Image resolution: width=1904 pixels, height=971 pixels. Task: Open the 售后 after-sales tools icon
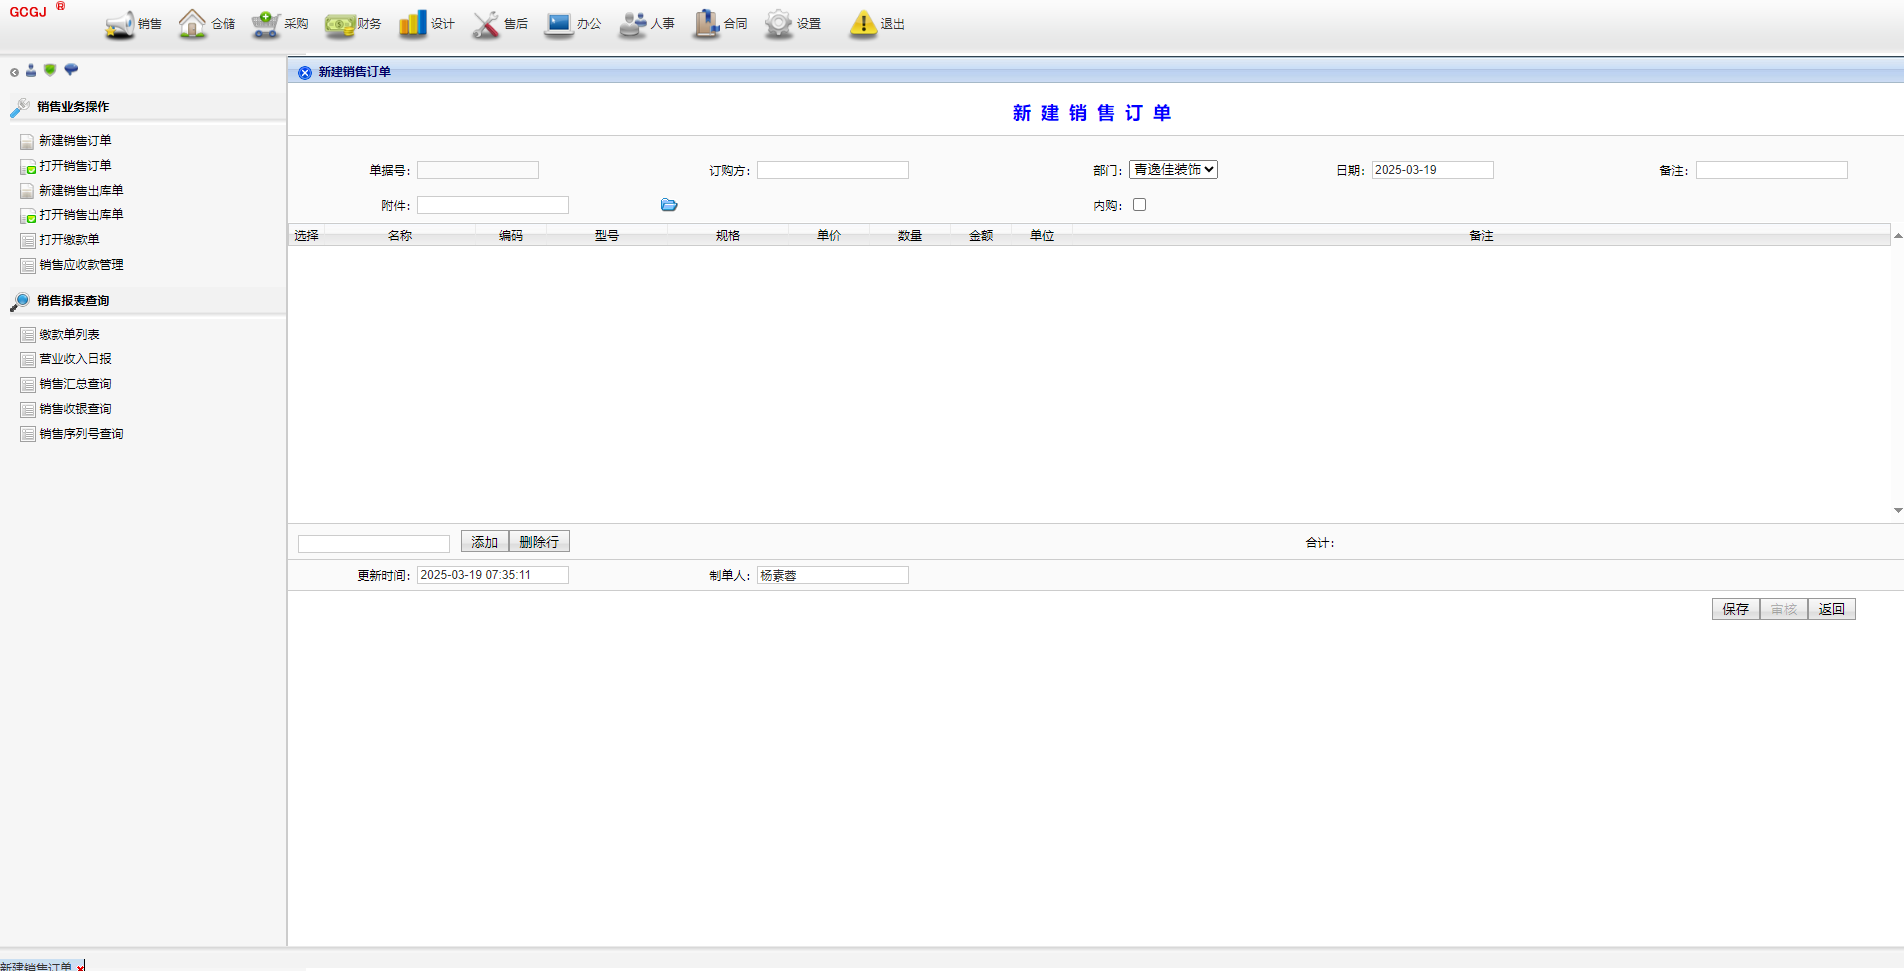click(486, 24)
